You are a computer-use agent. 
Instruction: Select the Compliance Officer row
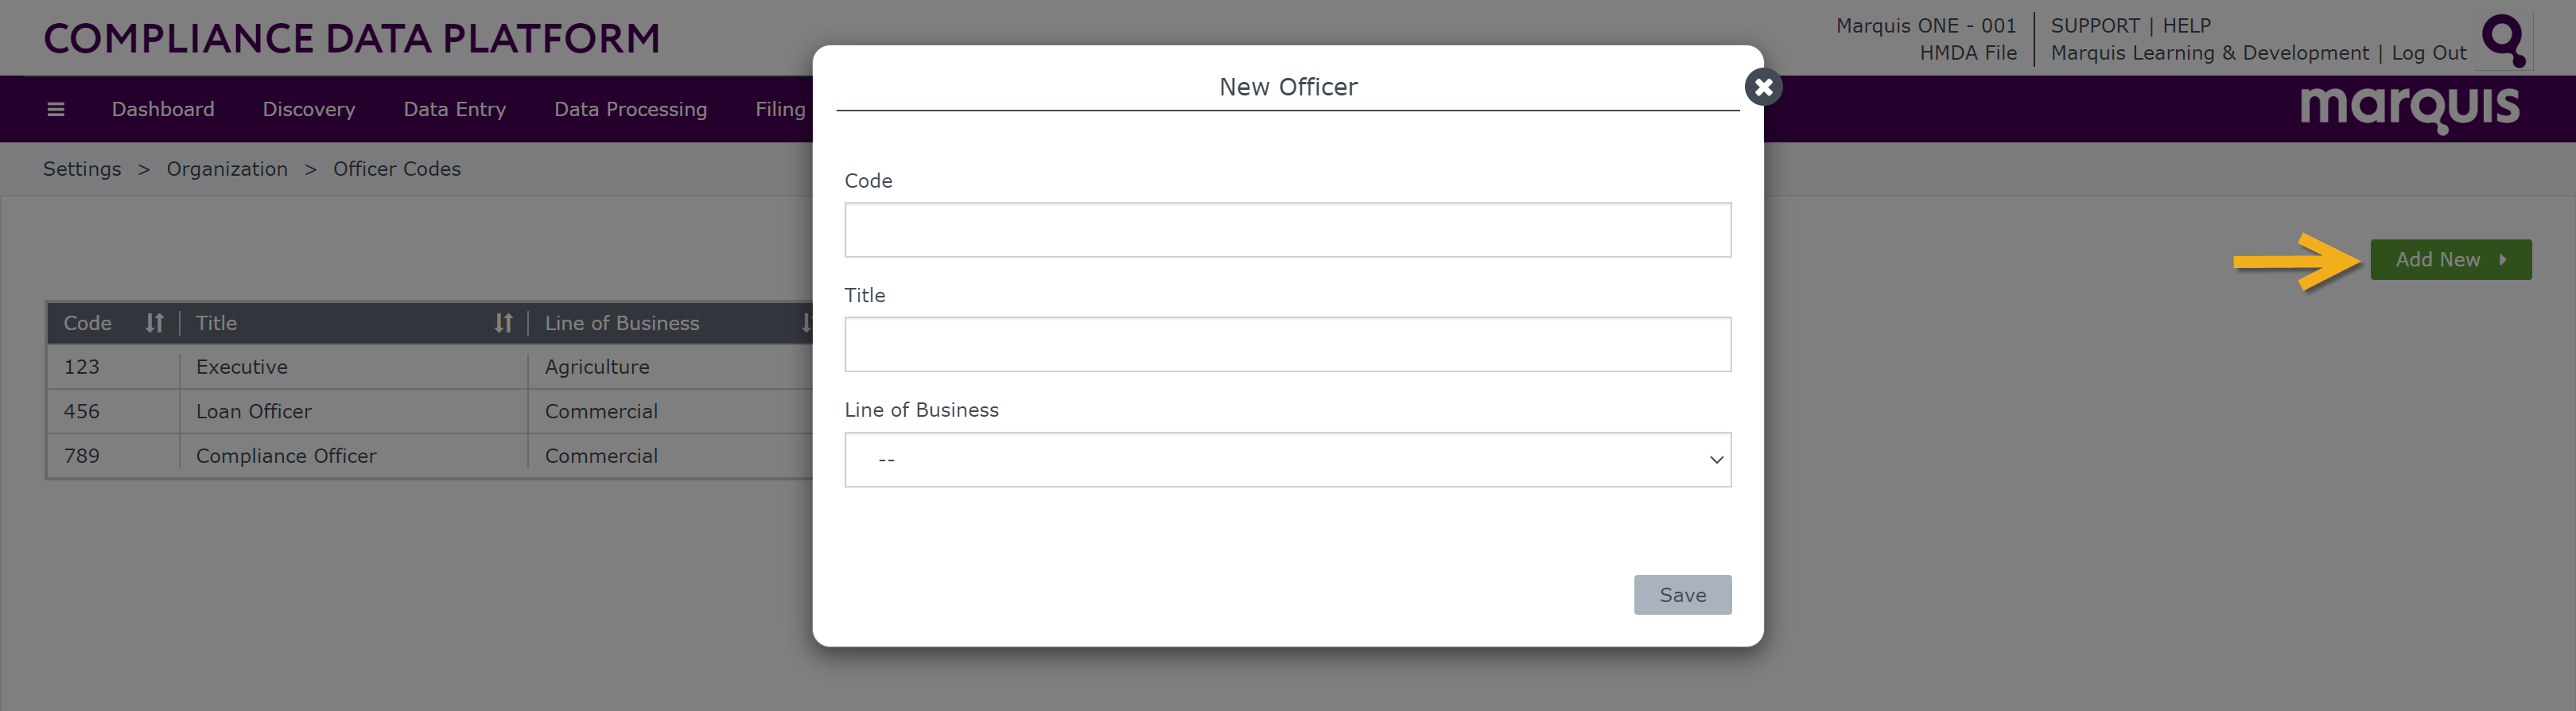pyautogui.click(x=430, y=456)
